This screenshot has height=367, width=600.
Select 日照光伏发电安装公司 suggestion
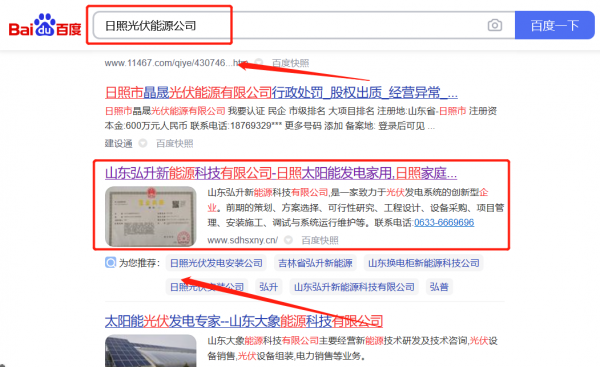click(216, 263)
